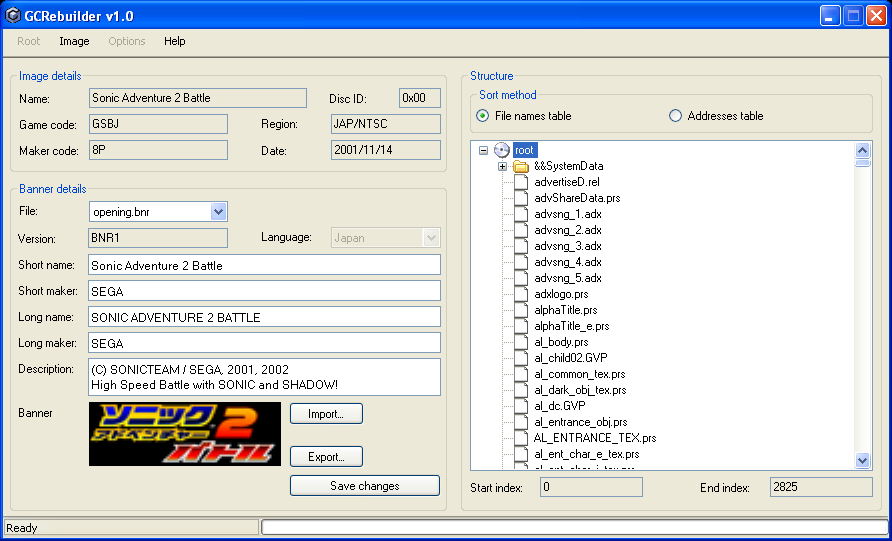892x541 pixels.
Task: Select the root label in tree
Action: coord(524,150)
